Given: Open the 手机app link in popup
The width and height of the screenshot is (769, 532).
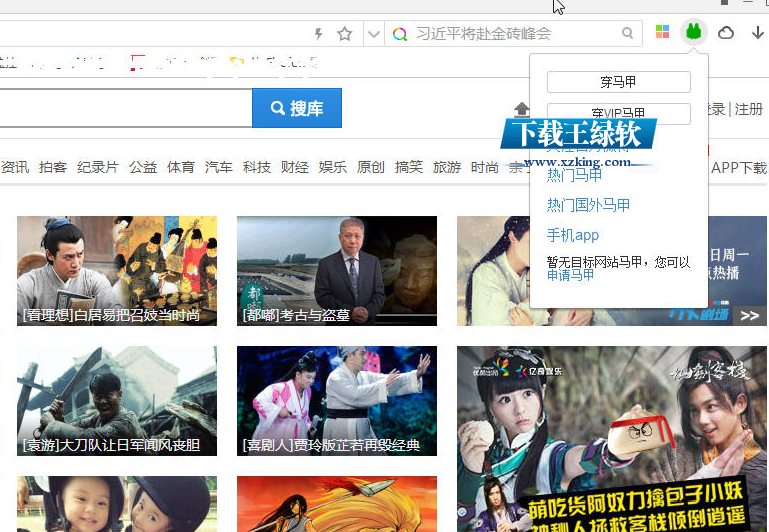Looking at the screenshot, I should point(573,235).
